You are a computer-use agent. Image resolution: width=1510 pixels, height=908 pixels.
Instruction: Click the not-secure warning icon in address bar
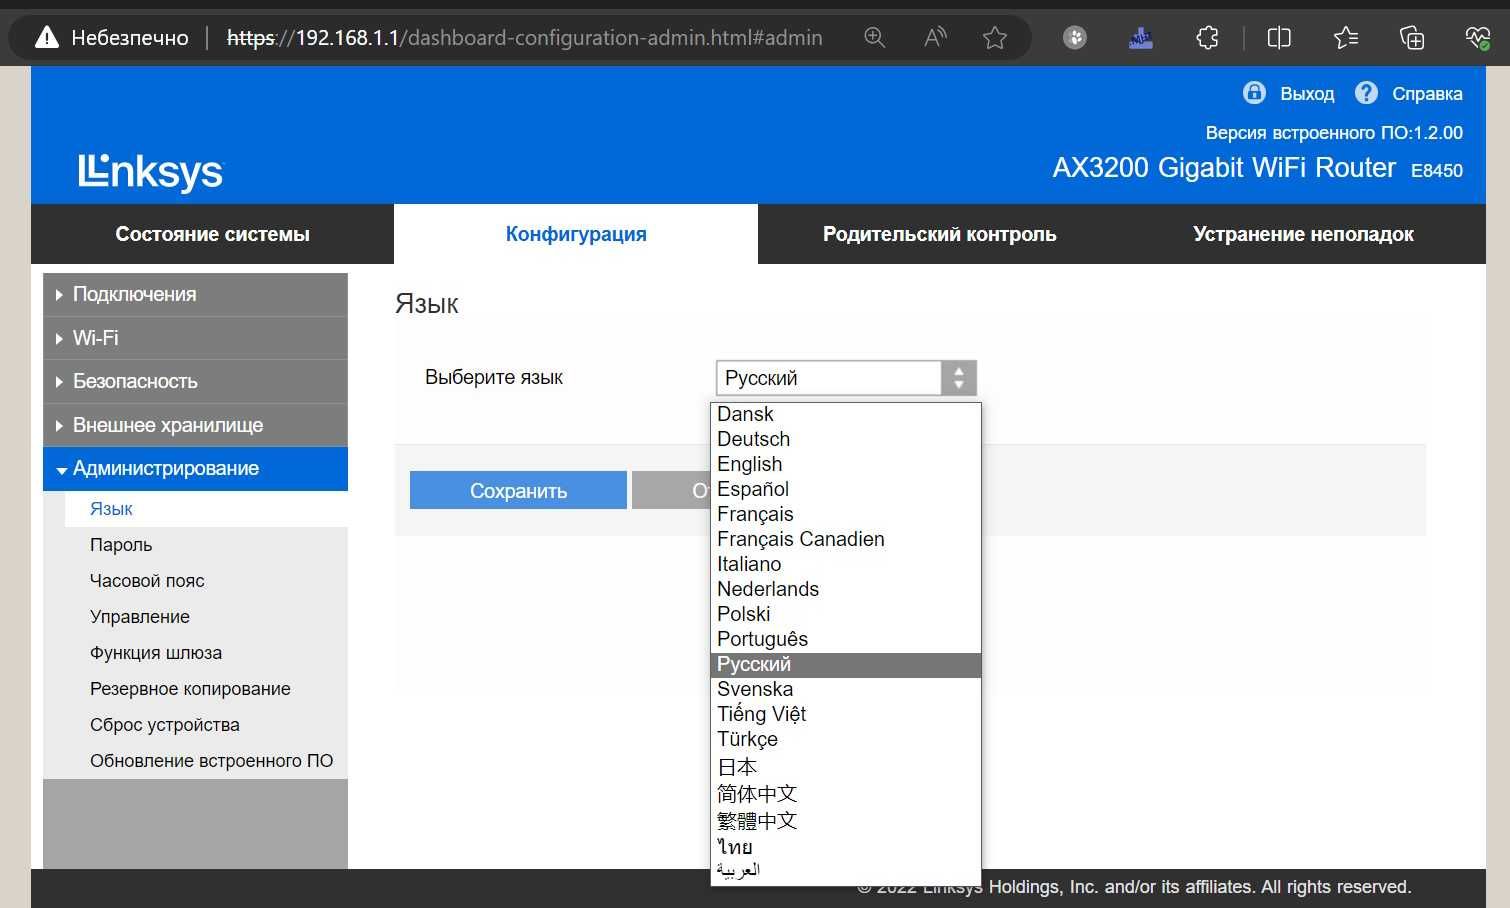(47, 38)
